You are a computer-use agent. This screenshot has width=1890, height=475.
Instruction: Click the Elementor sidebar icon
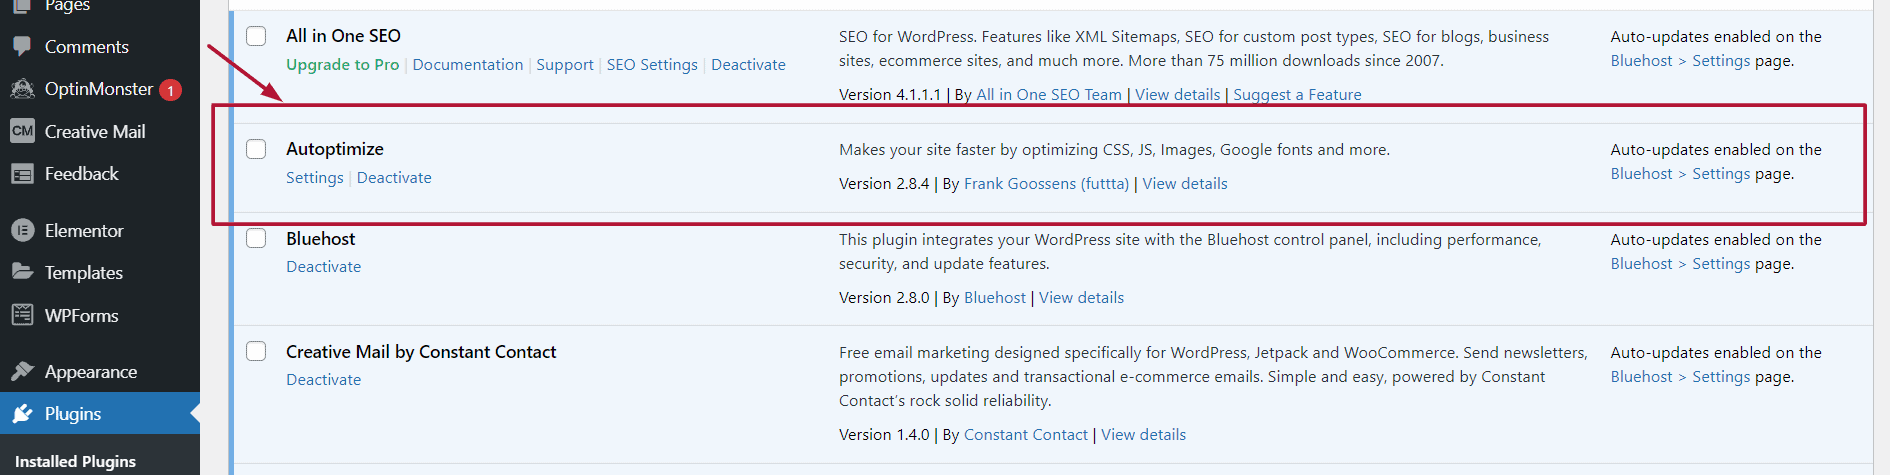[x=22, y=231]
